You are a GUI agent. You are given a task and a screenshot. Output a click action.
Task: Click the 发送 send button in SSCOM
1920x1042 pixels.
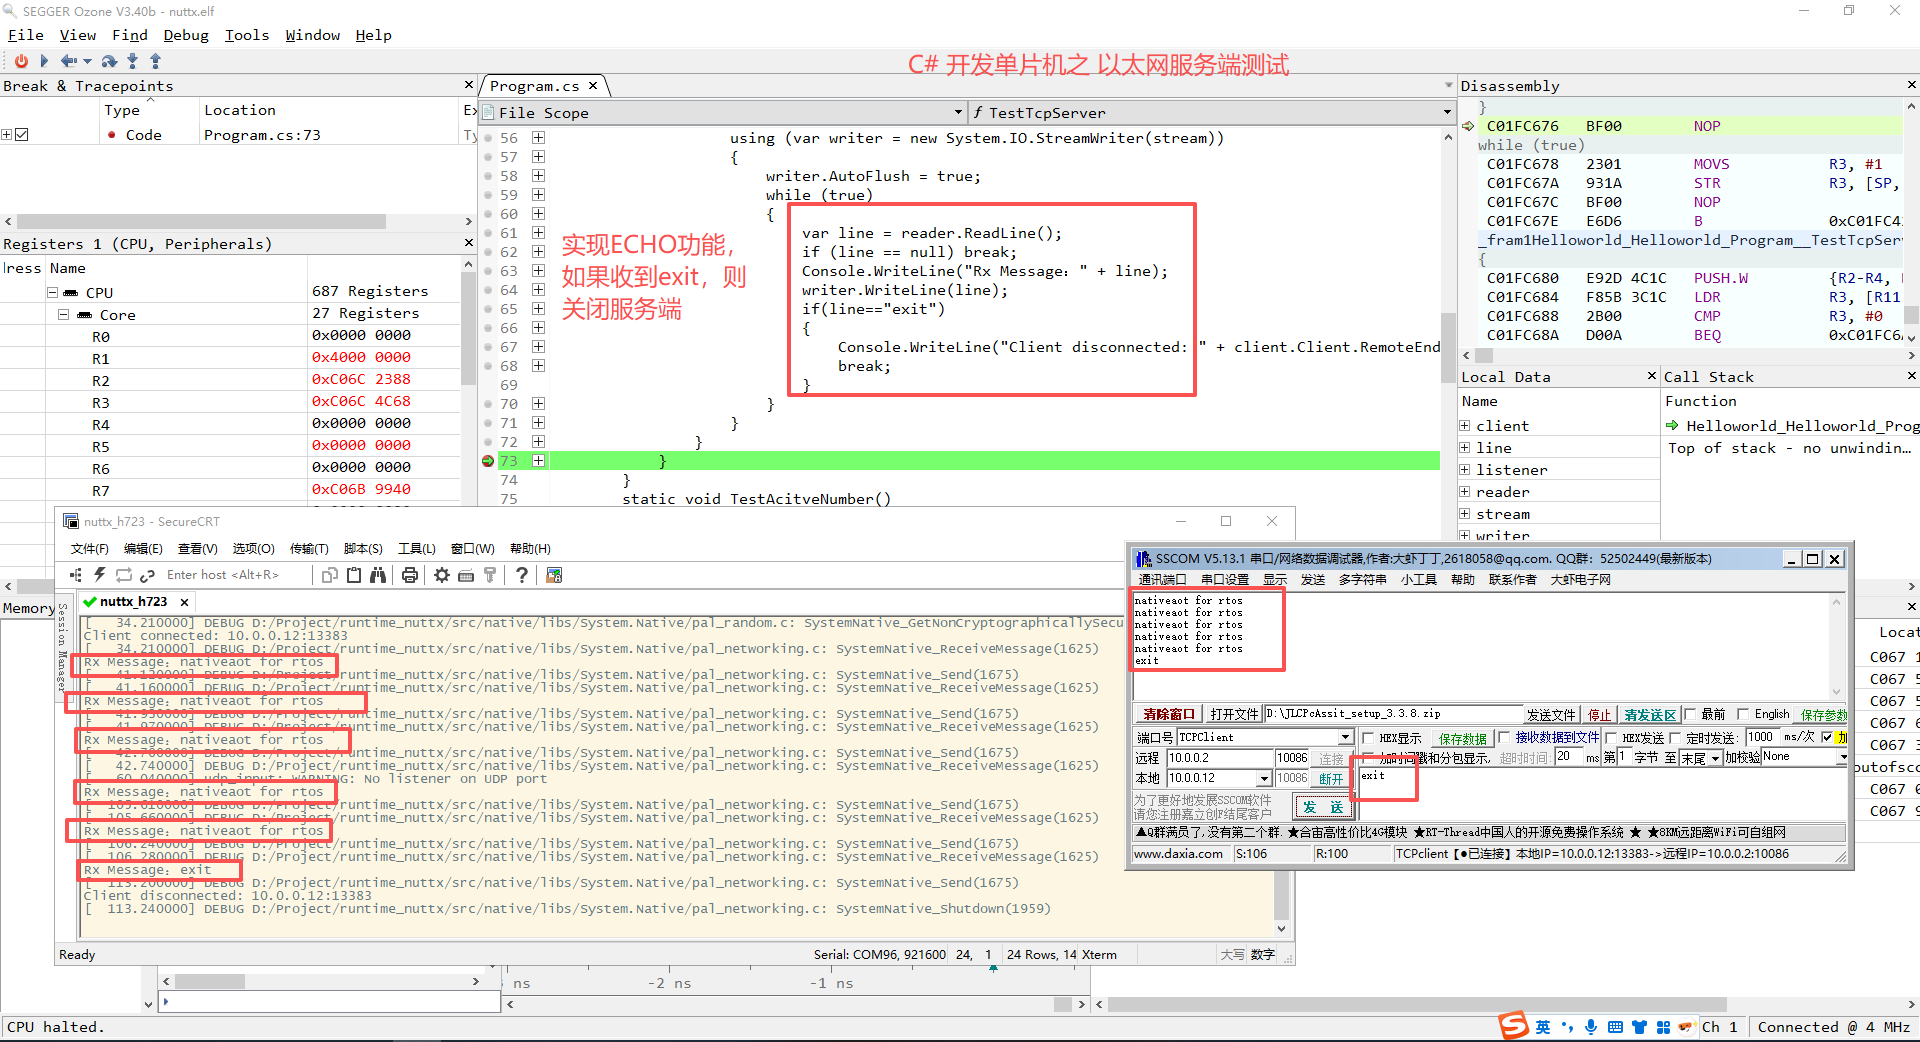pos(1322,807)
